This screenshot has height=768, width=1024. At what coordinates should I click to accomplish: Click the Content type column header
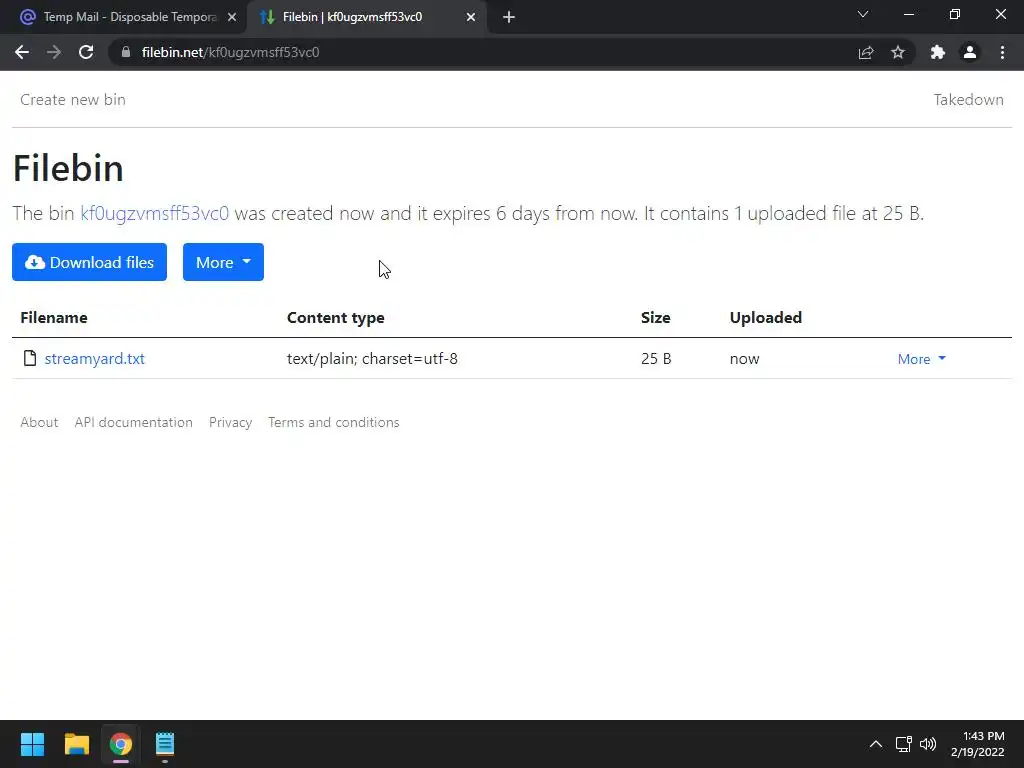coord(336,317)
